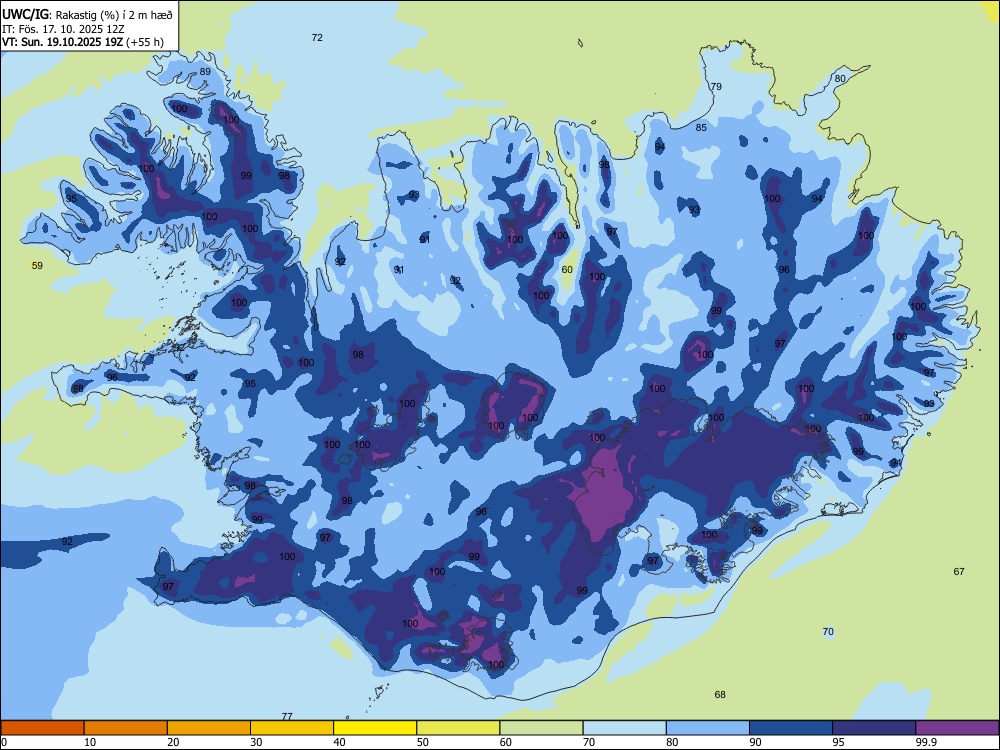This screenshot has height=750, width=1000.
Task: Click the "72" humidity value over the northern sea
Action: pos(317,38)
